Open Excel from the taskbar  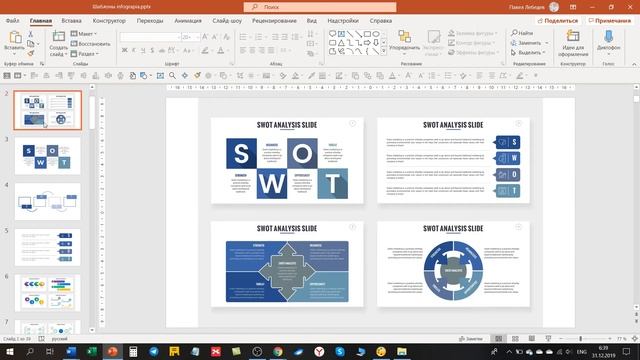[x=92, y=351]
